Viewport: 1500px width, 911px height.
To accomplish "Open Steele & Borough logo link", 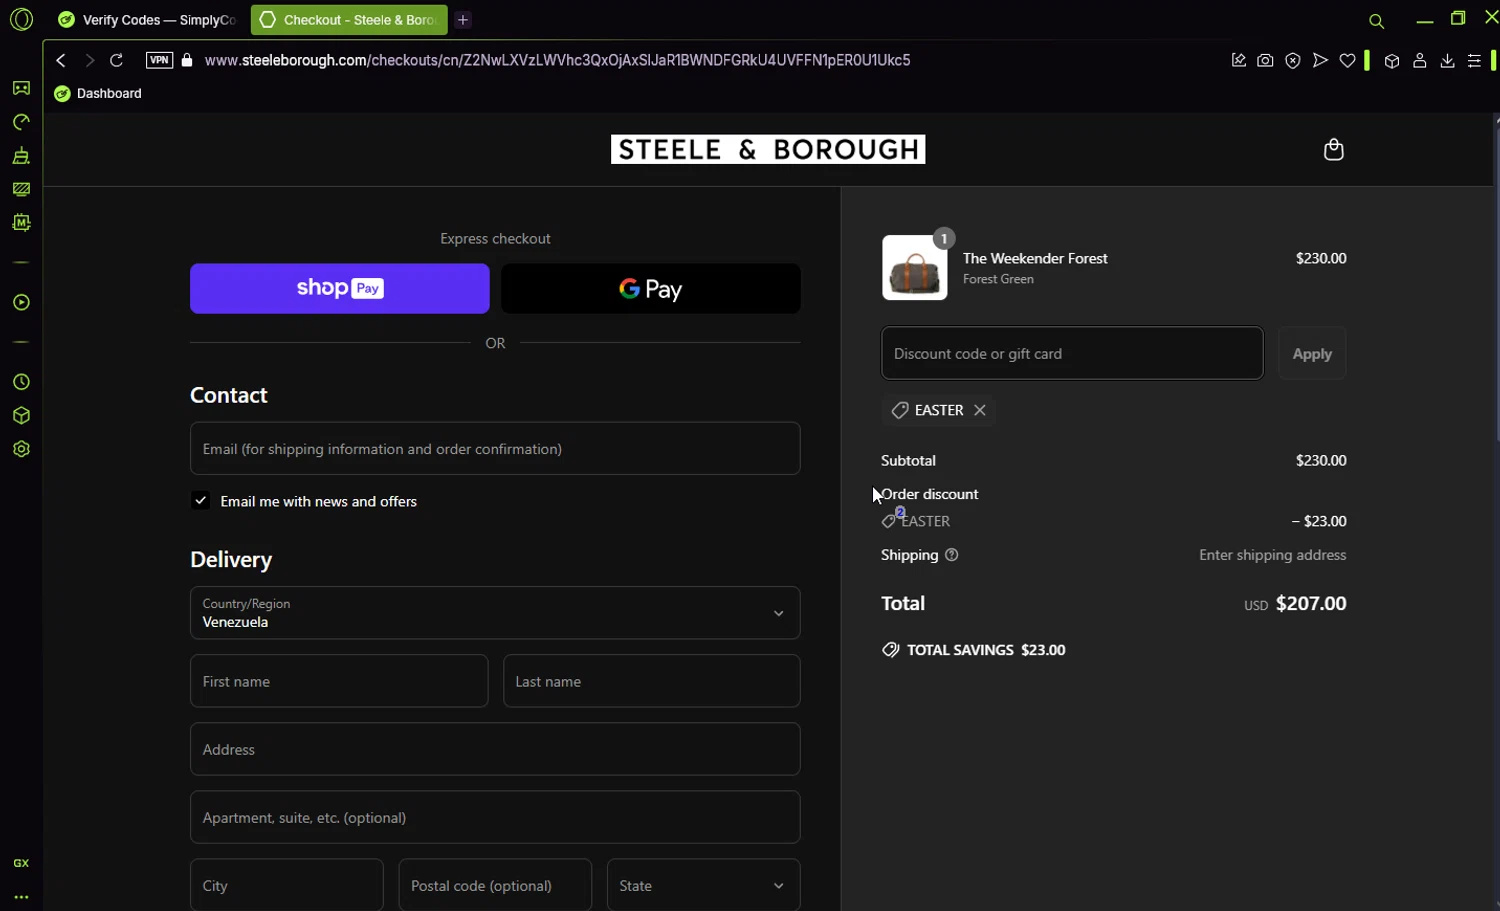I will point(768,150).
